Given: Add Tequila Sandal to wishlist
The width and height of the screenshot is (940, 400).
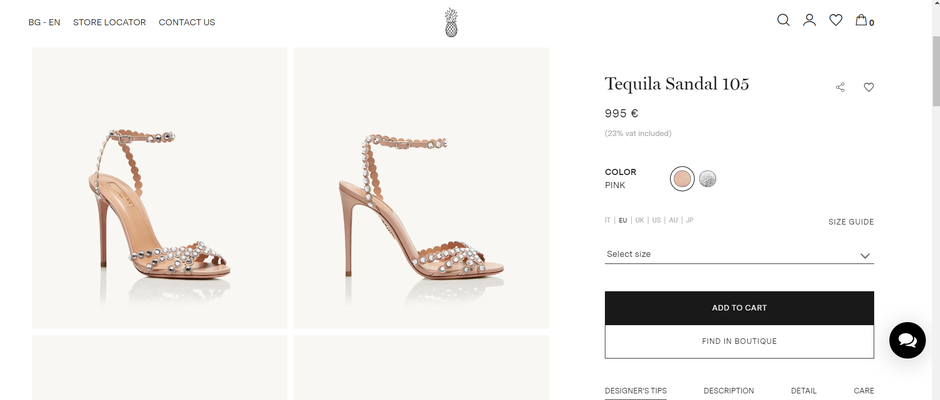Looking at the screenshot, I should [x=868, y=87].
